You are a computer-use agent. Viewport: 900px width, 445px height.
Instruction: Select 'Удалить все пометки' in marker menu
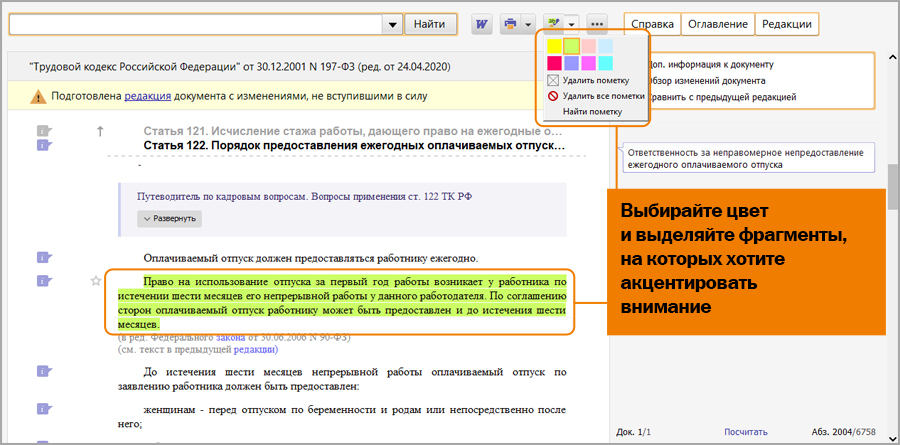coord(602,96)
